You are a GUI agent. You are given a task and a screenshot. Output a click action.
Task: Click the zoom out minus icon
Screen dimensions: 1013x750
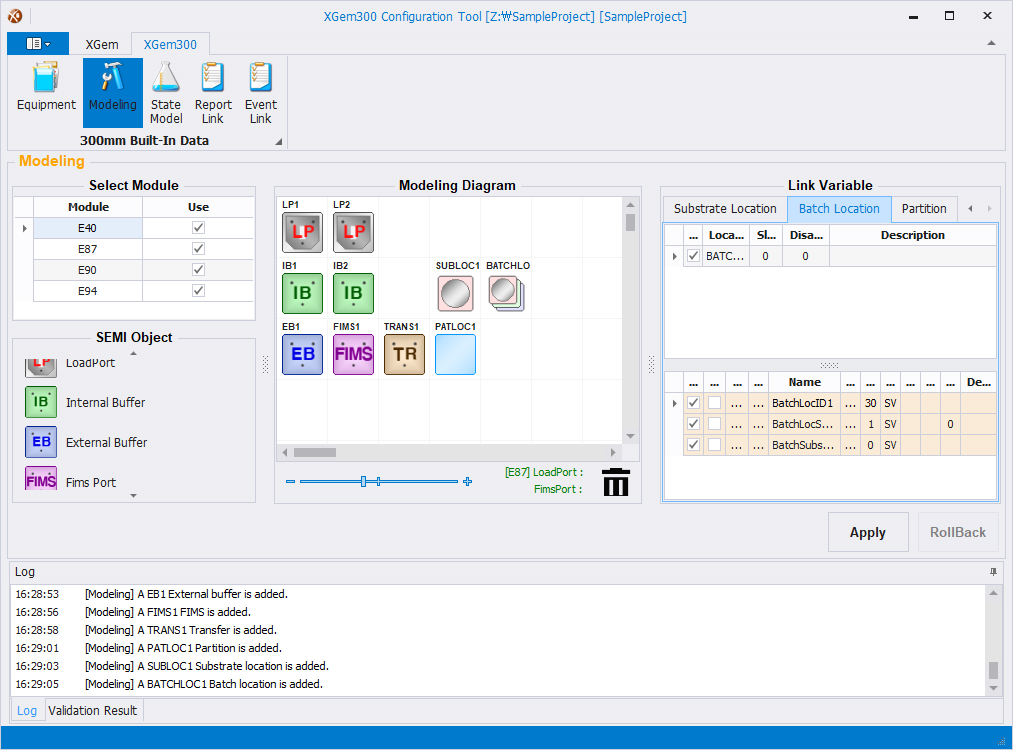coord(290,481)
